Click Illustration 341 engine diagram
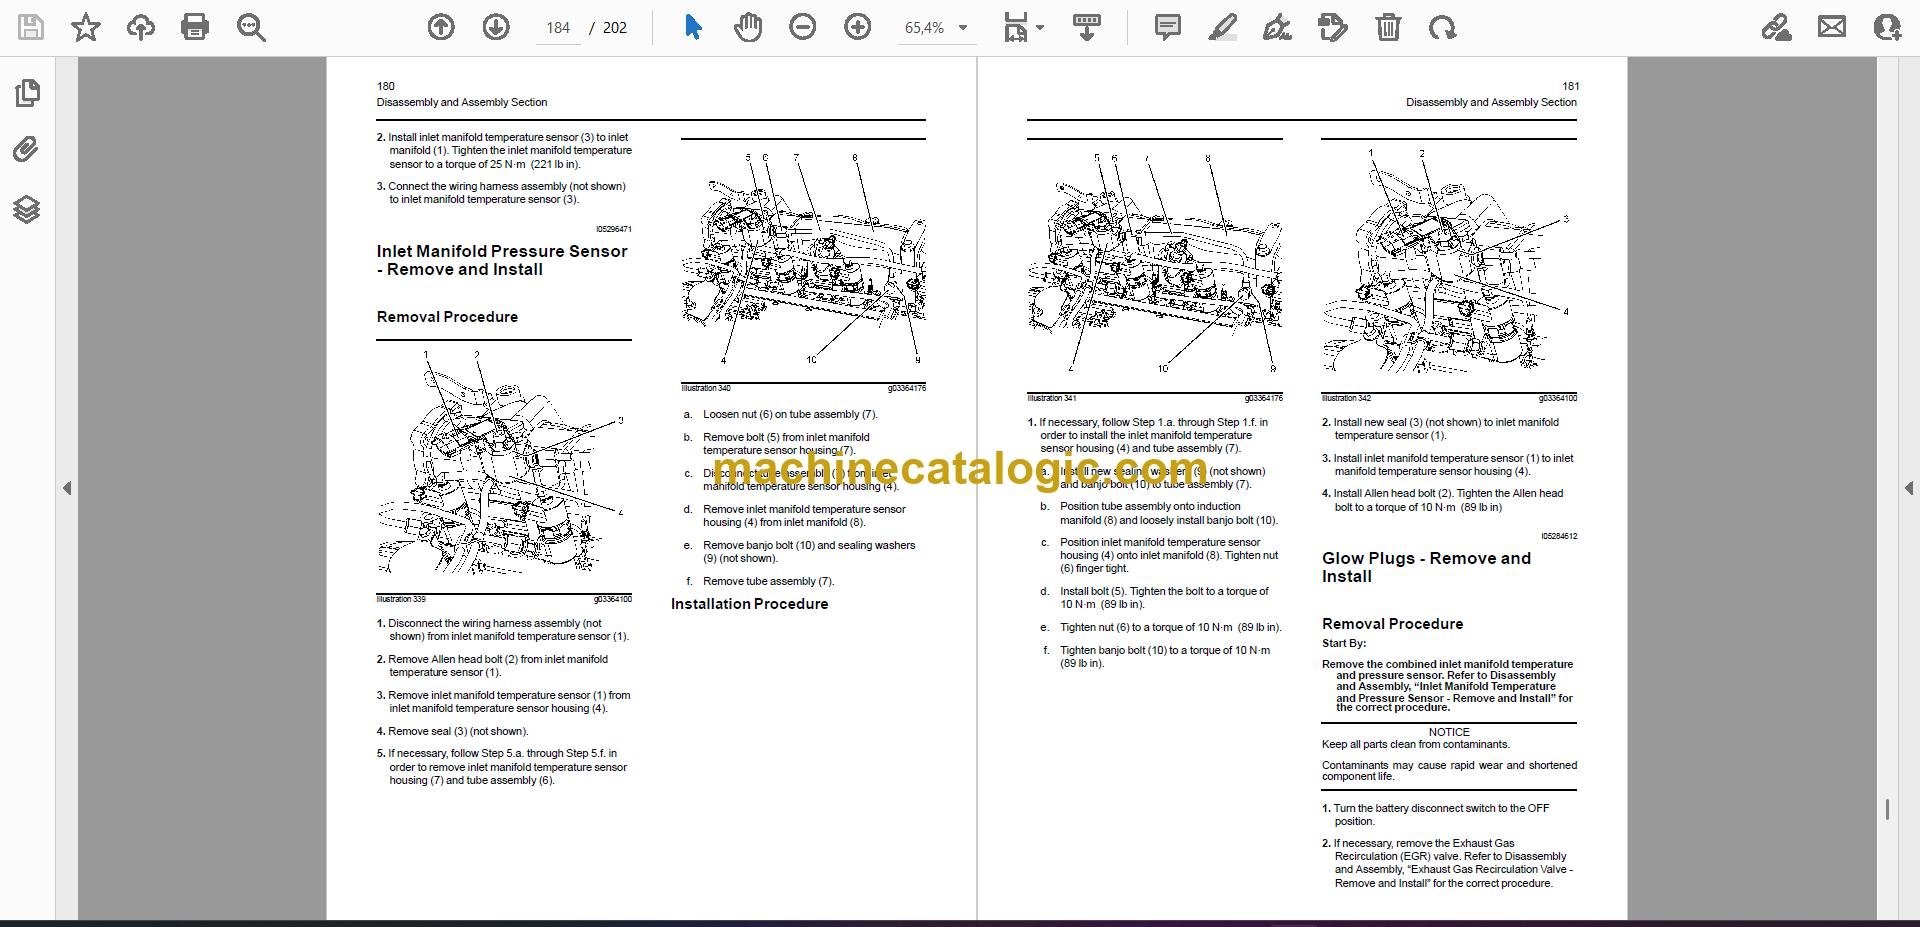Image resolution: width=1920 pixels, height=927 pixels. pos(1154,262)
